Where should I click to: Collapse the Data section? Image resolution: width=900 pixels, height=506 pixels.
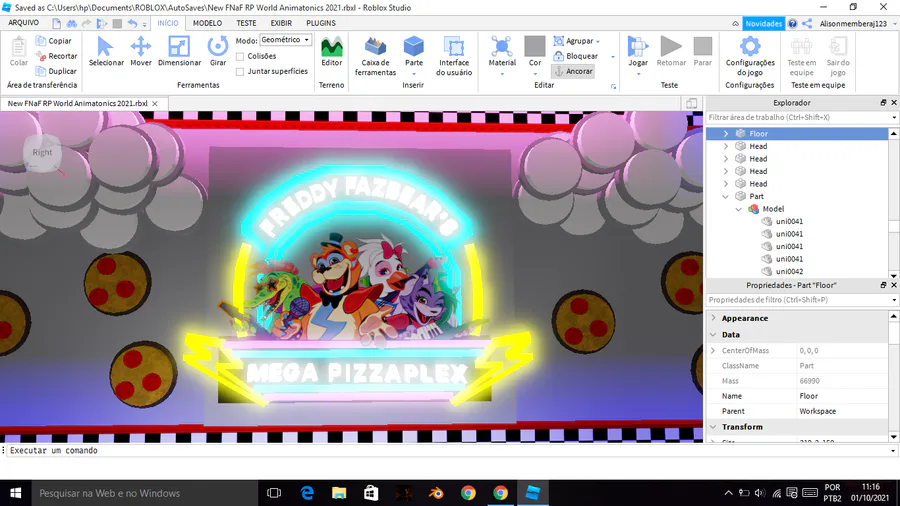[x=713, y=334]
